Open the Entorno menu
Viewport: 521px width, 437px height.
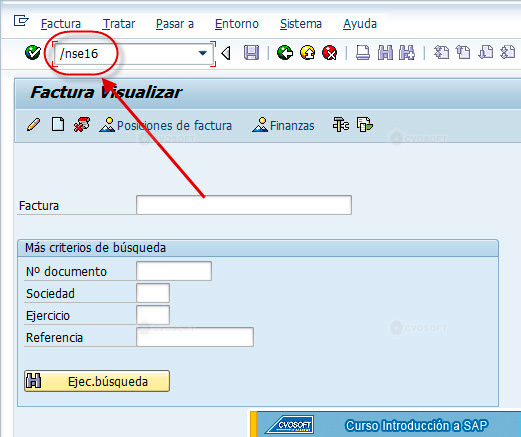(x=237, y=24)
